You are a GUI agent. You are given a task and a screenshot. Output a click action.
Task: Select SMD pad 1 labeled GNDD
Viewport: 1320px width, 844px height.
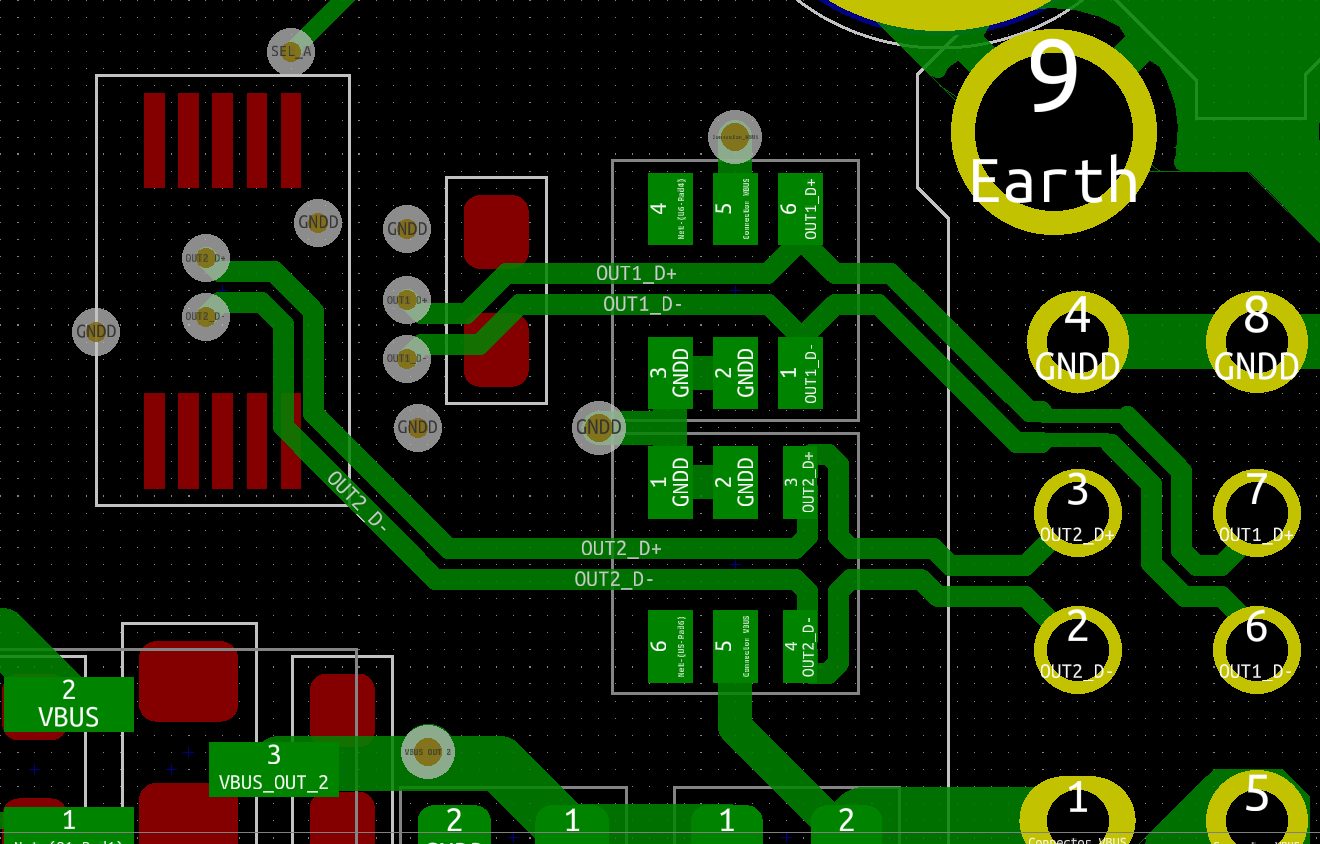670,482
